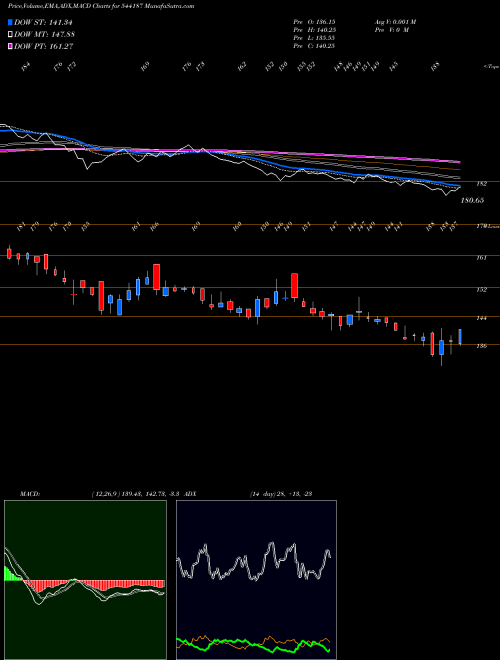
Task: Click the 152 price axis label
Action: click(481, 290)
